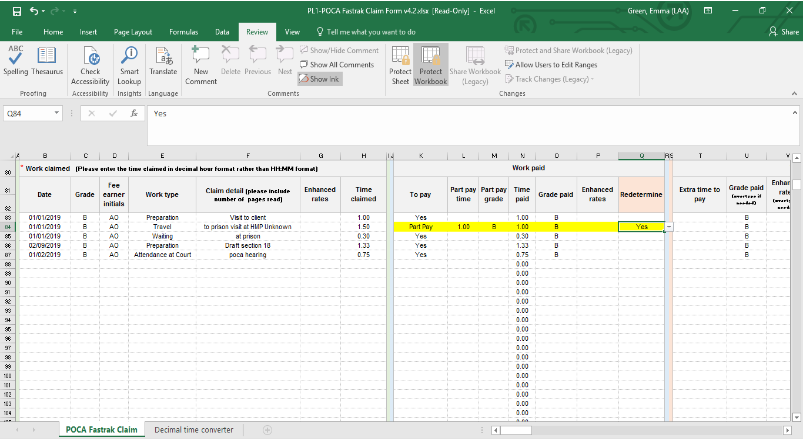Save the workbook from quick access toolbar
The image size is (804, 439).
coord(15,11)
